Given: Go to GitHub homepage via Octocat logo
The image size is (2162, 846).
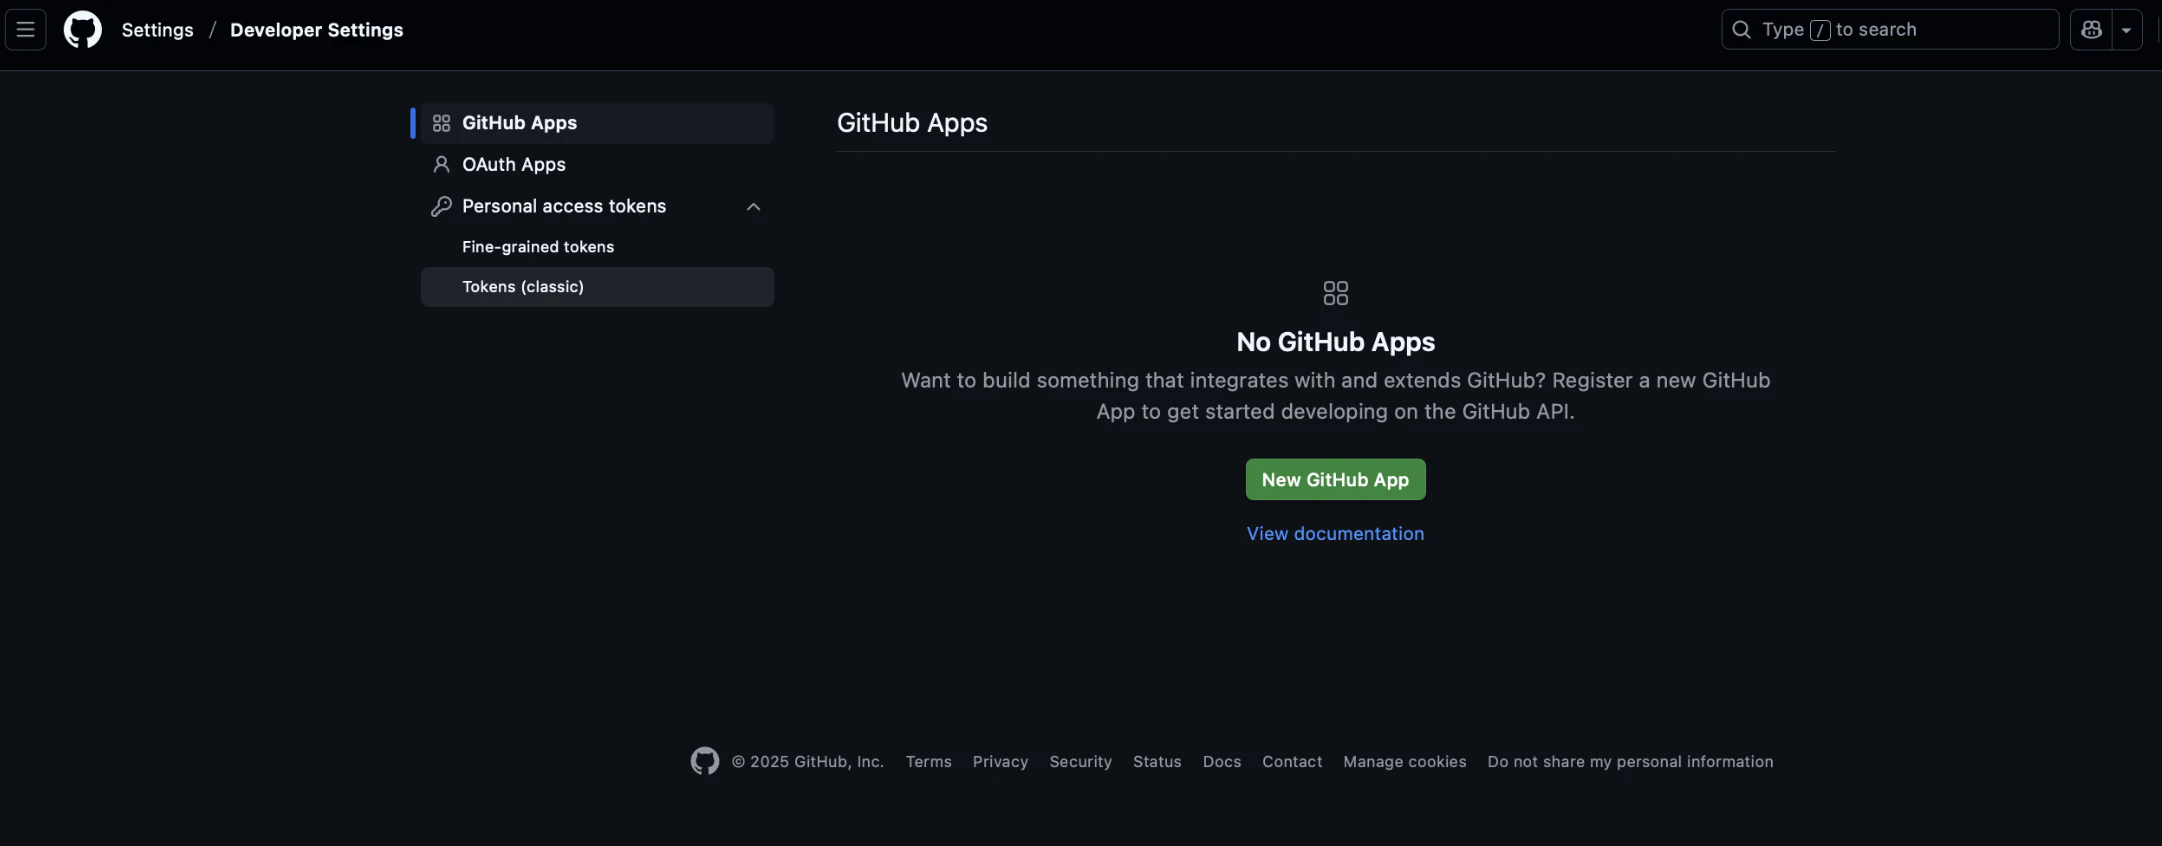Looking at the screenshot, I should (83, 30).
